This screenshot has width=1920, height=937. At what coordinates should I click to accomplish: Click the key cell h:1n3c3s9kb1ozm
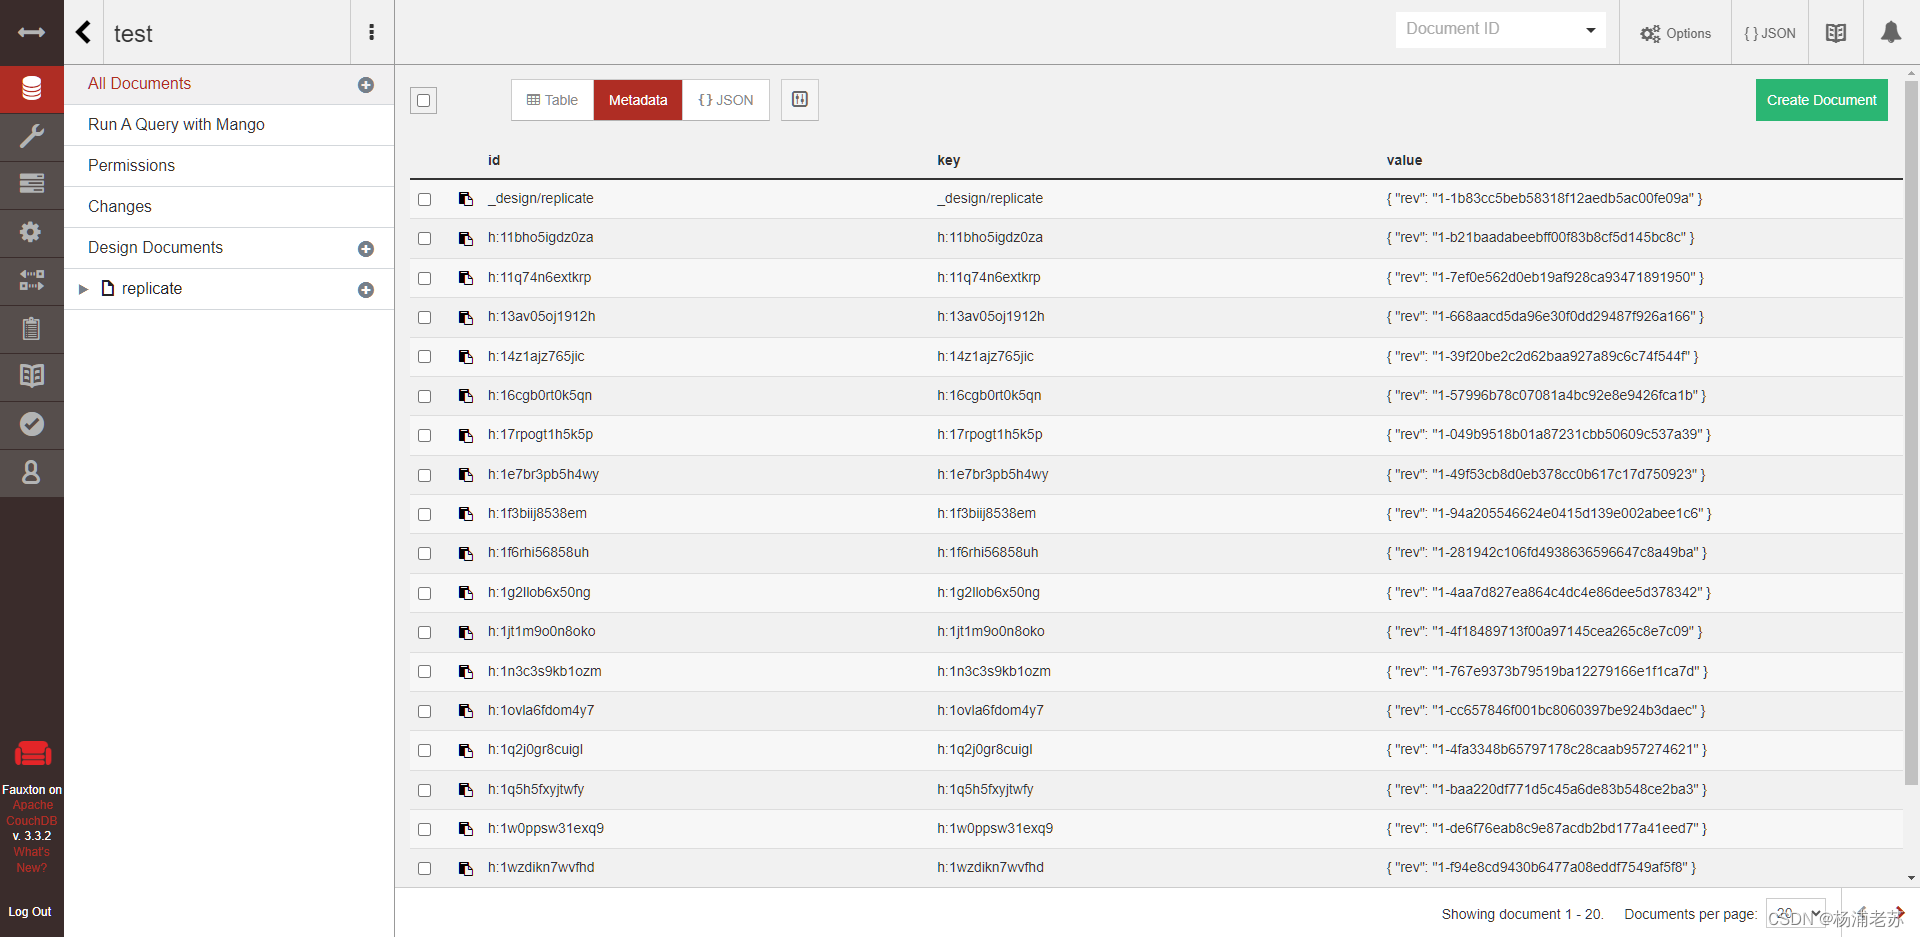[x=994, y=672]
